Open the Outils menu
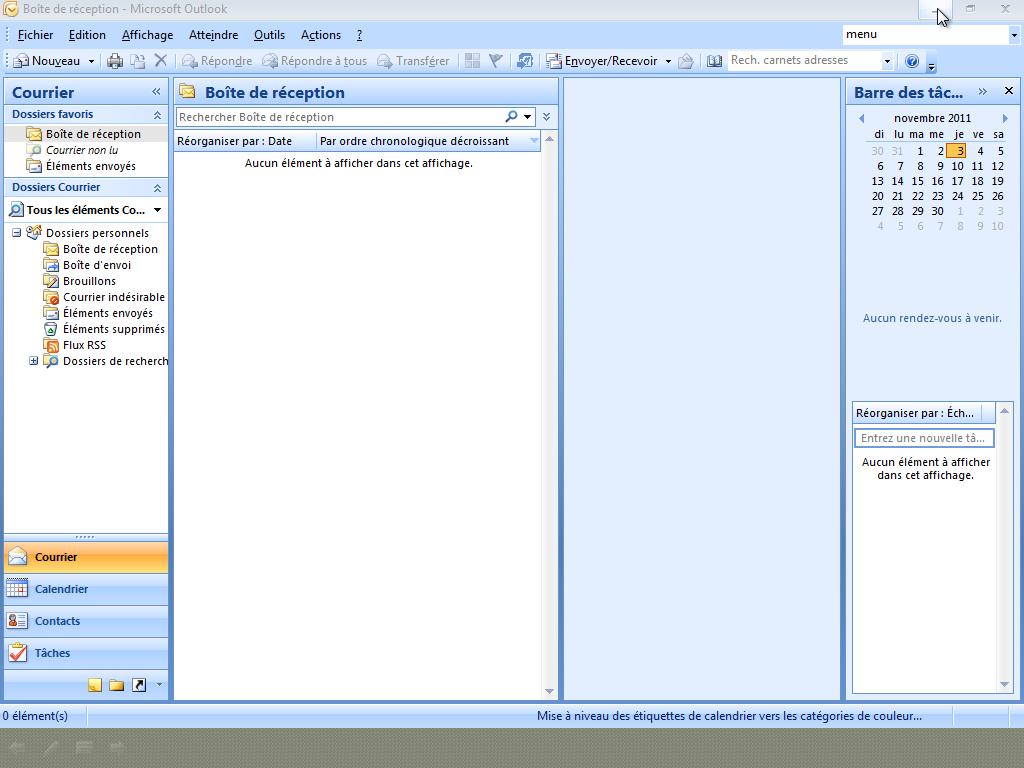The image size is (1024, 768). 269,35
